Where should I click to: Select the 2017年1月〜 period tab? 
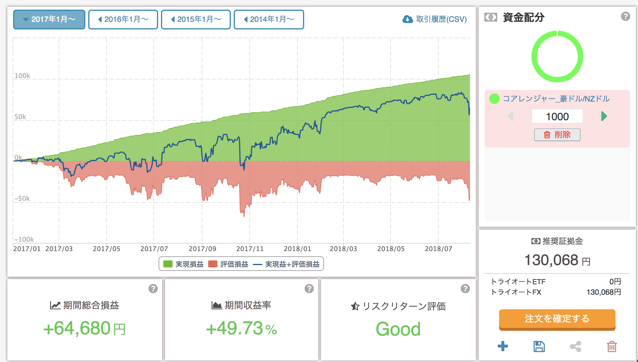(49, 20)
